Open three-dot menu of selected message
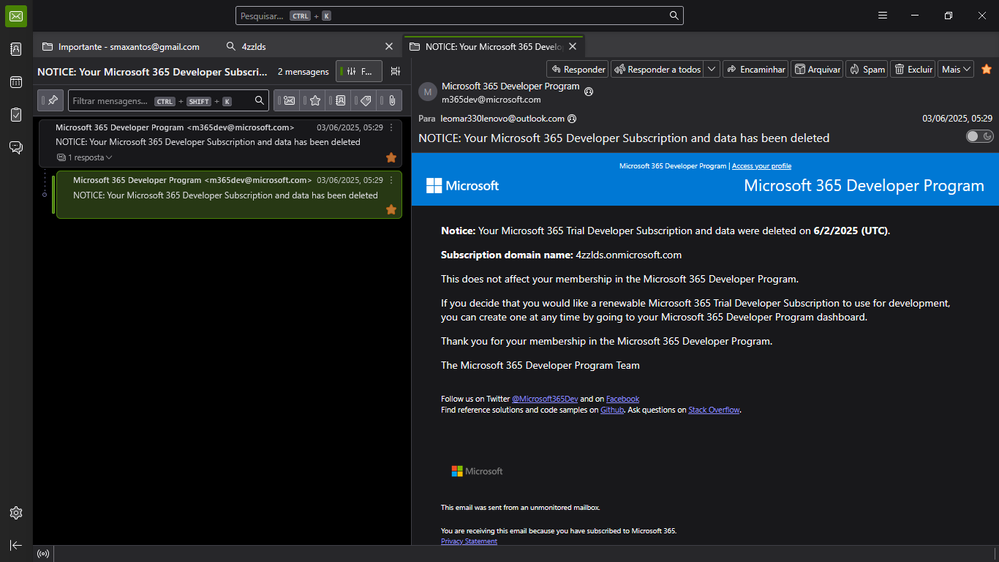999x562 pixels. coord(391,180)
